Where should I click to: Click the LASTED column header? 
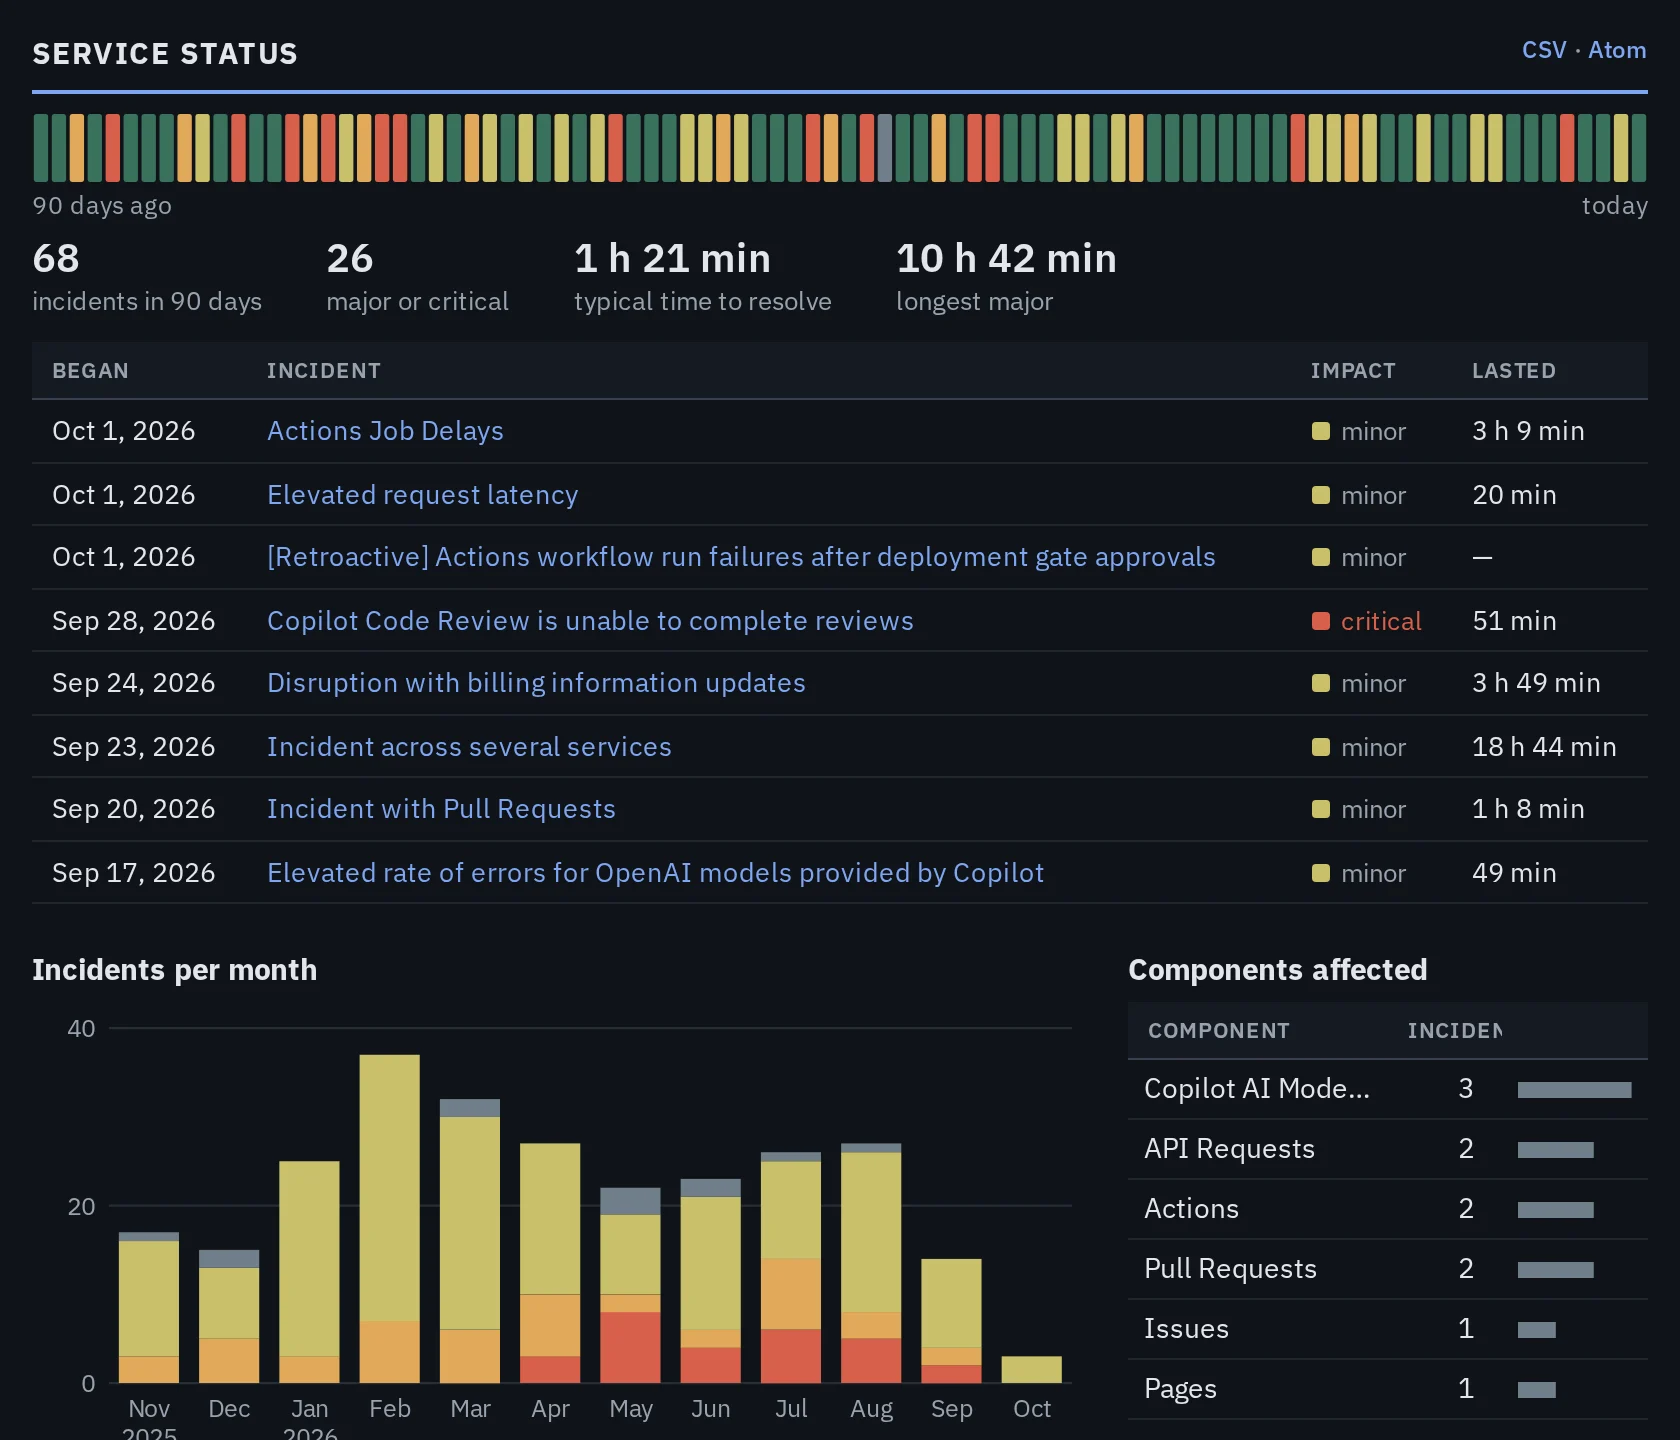pos(1514,371)
